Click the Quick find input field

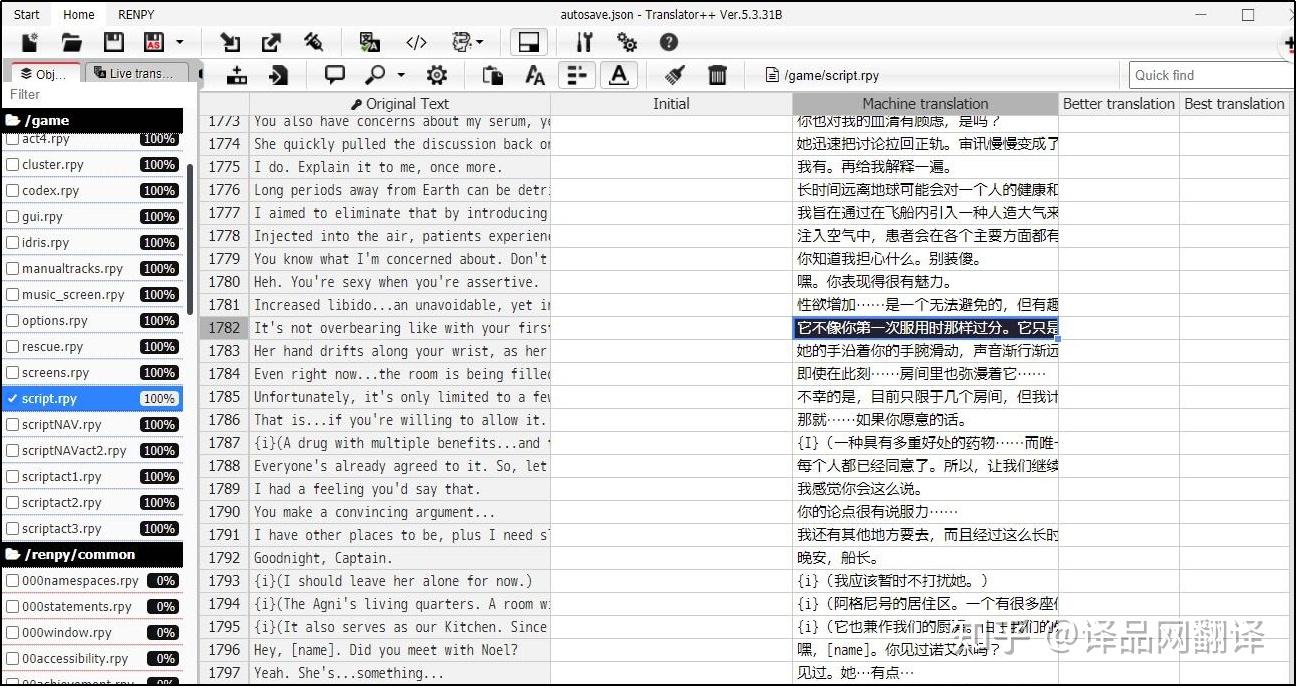[1210, 74]
